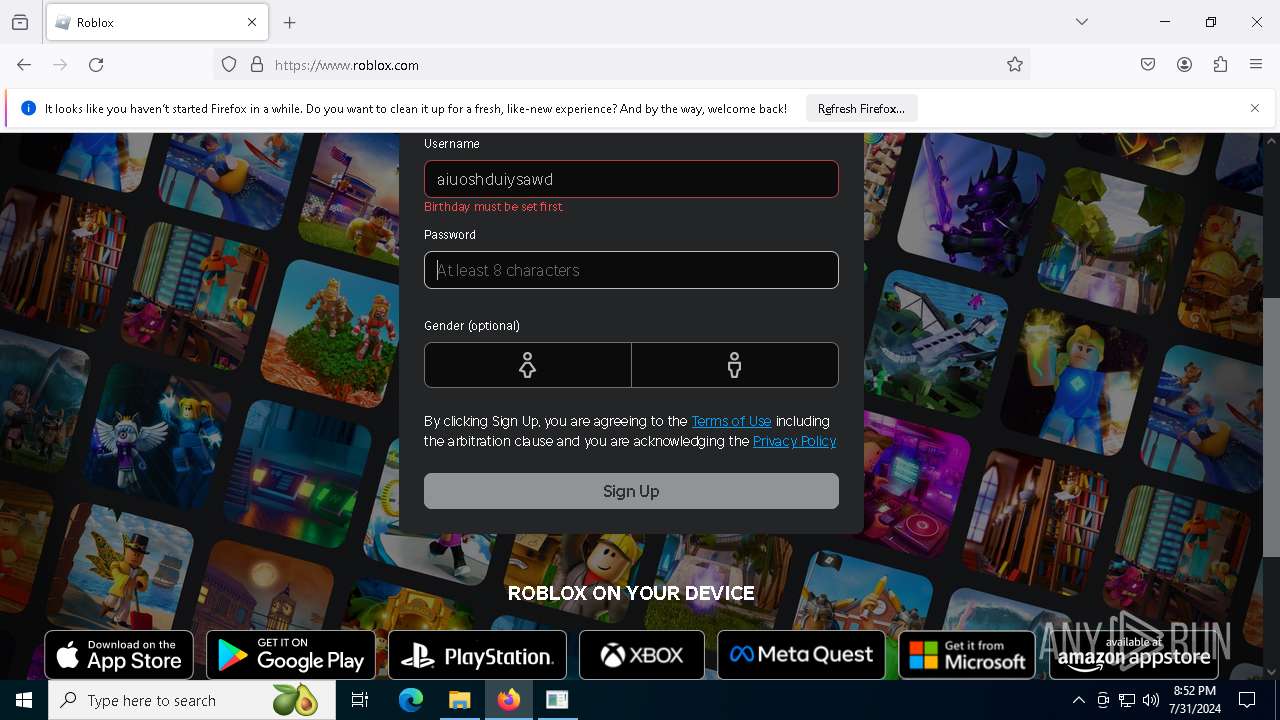This screenshot has width=1280, height=720.
Task: Dismiss the Firefox notification bar
Action: [x=1255, y=108]
